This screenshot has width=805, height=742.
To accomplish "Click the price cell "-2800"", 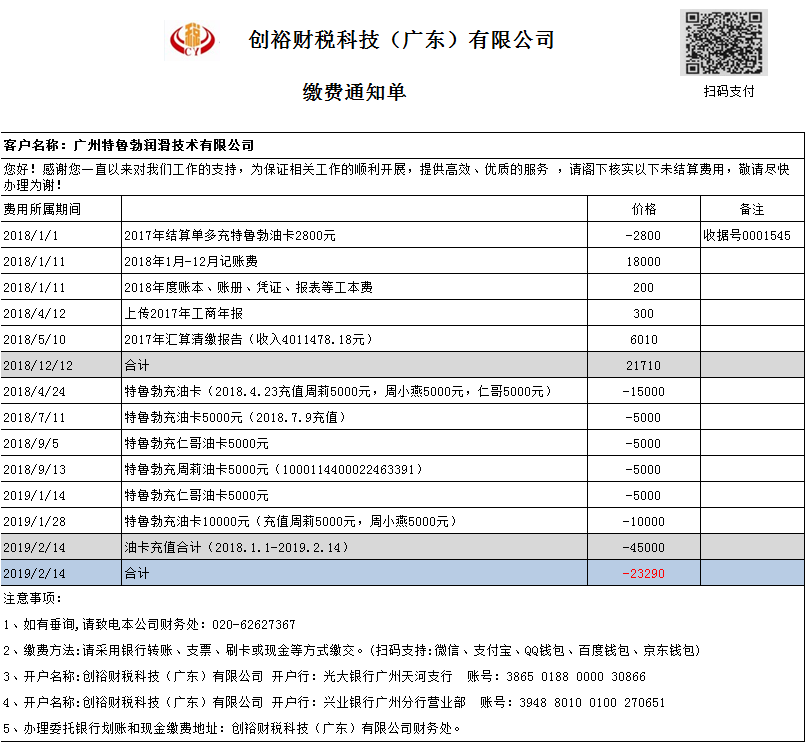I will coord(643,236).
